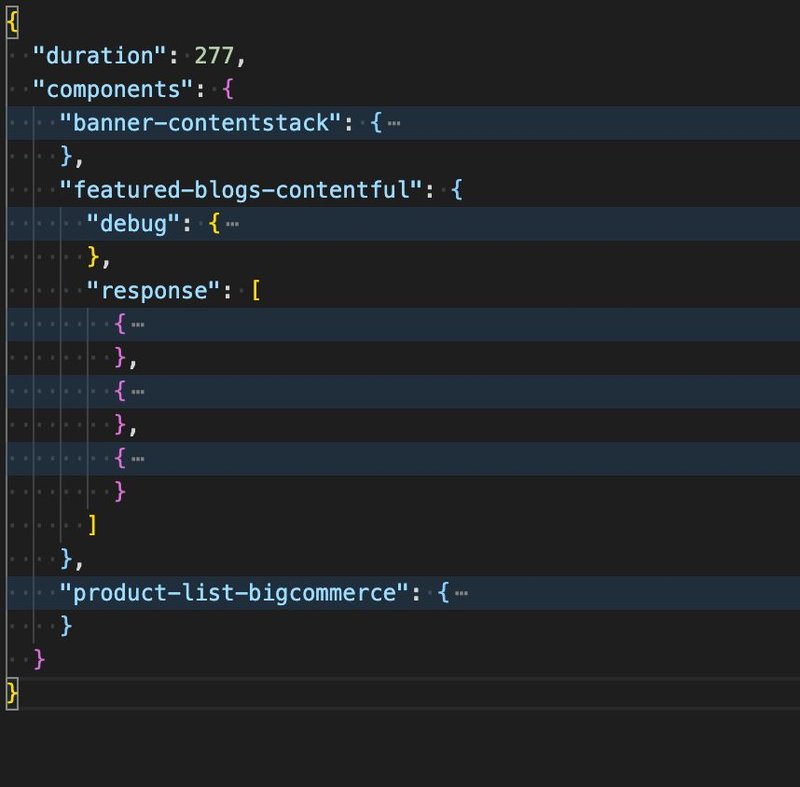Click the "components" key
Image resolution: width=800 pixels, height=787 pixels.
(113, 89)
